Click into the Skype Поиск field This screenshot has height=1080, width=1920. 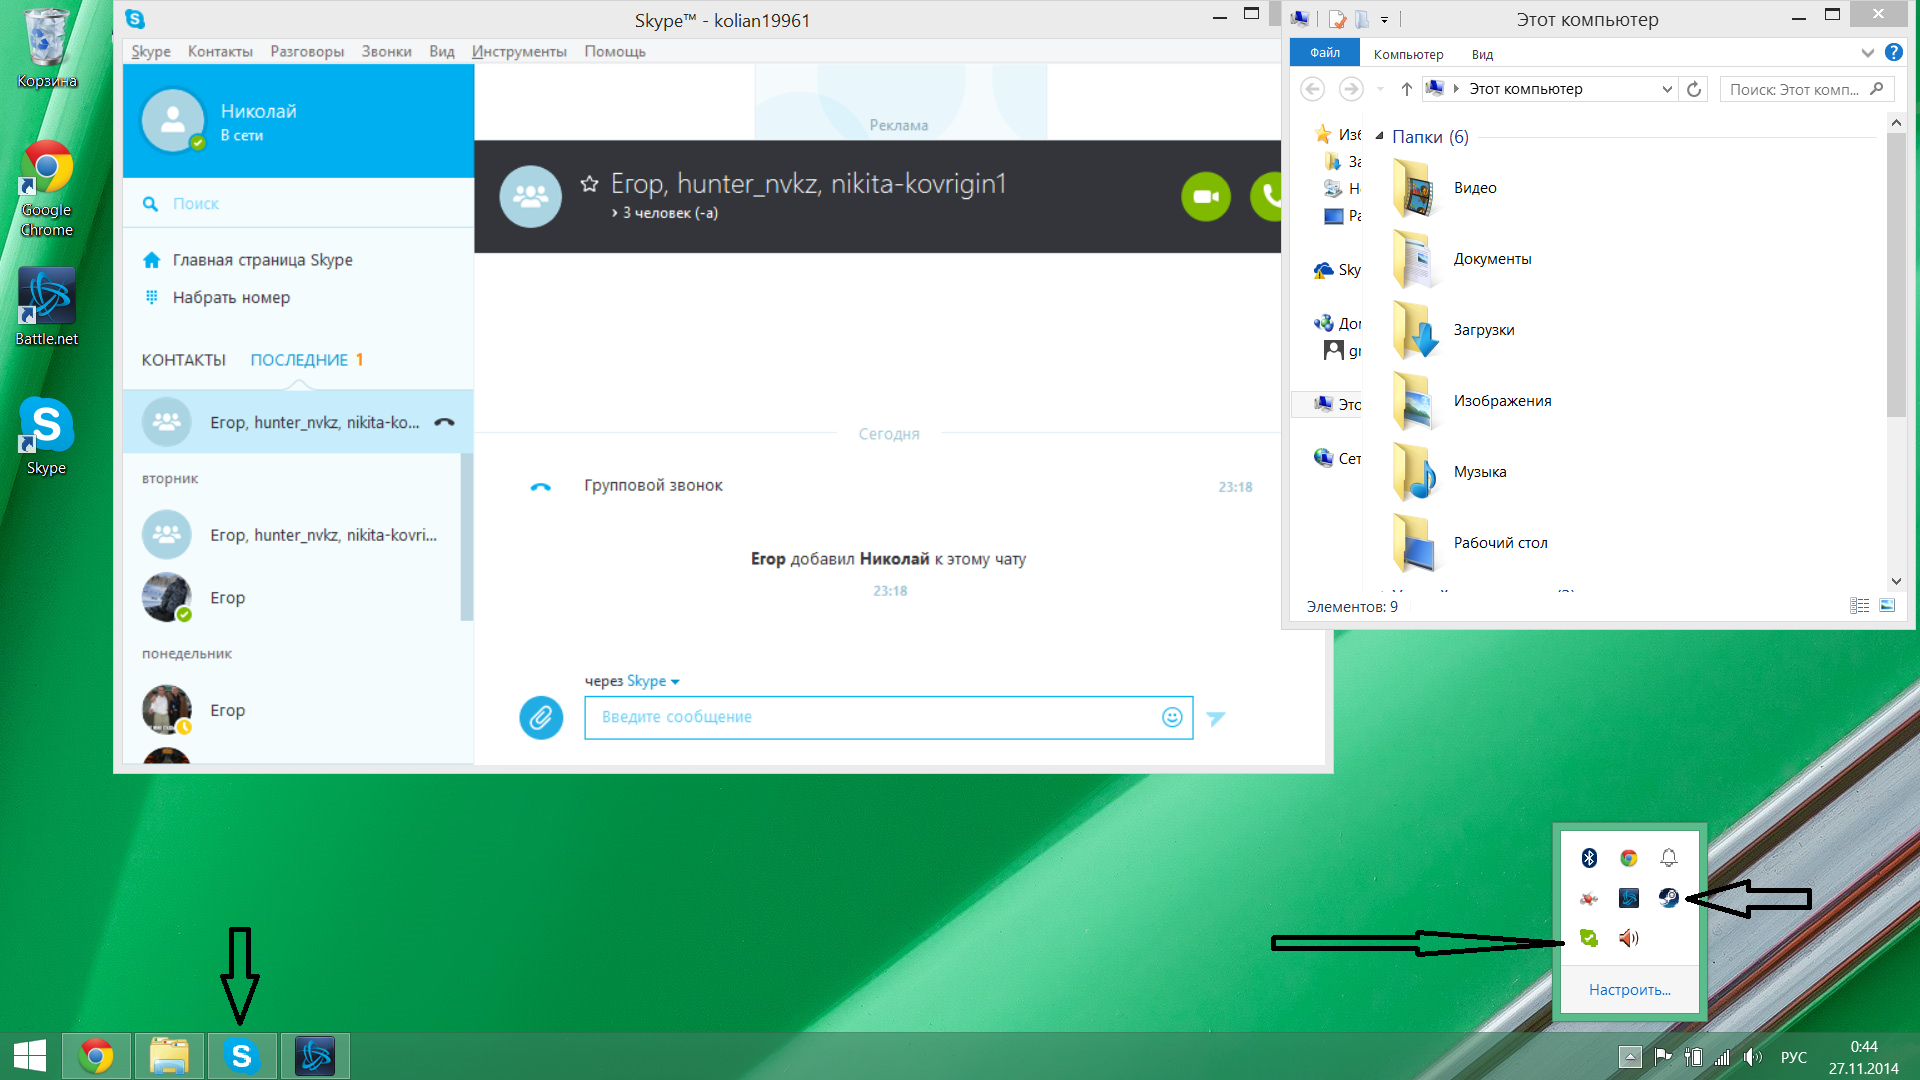298,204
